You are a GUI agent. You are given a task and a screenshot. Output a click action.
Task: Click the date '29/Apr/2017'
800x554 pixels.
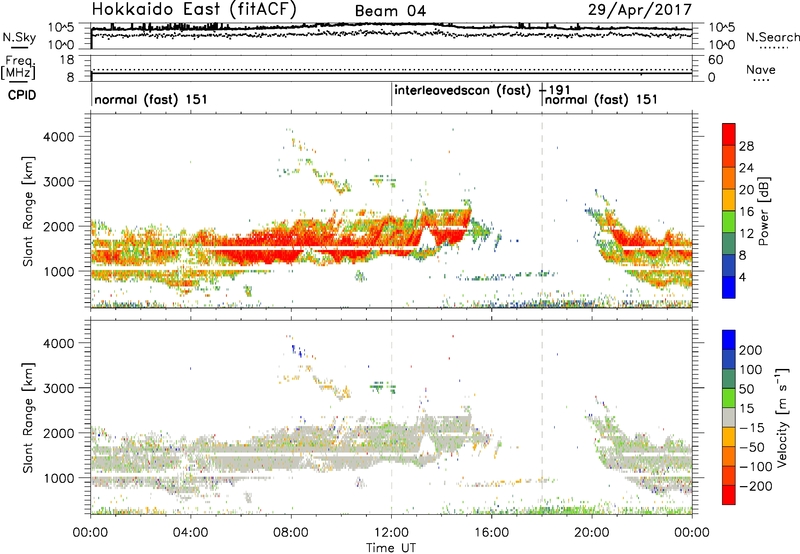[x=640, y=10]
